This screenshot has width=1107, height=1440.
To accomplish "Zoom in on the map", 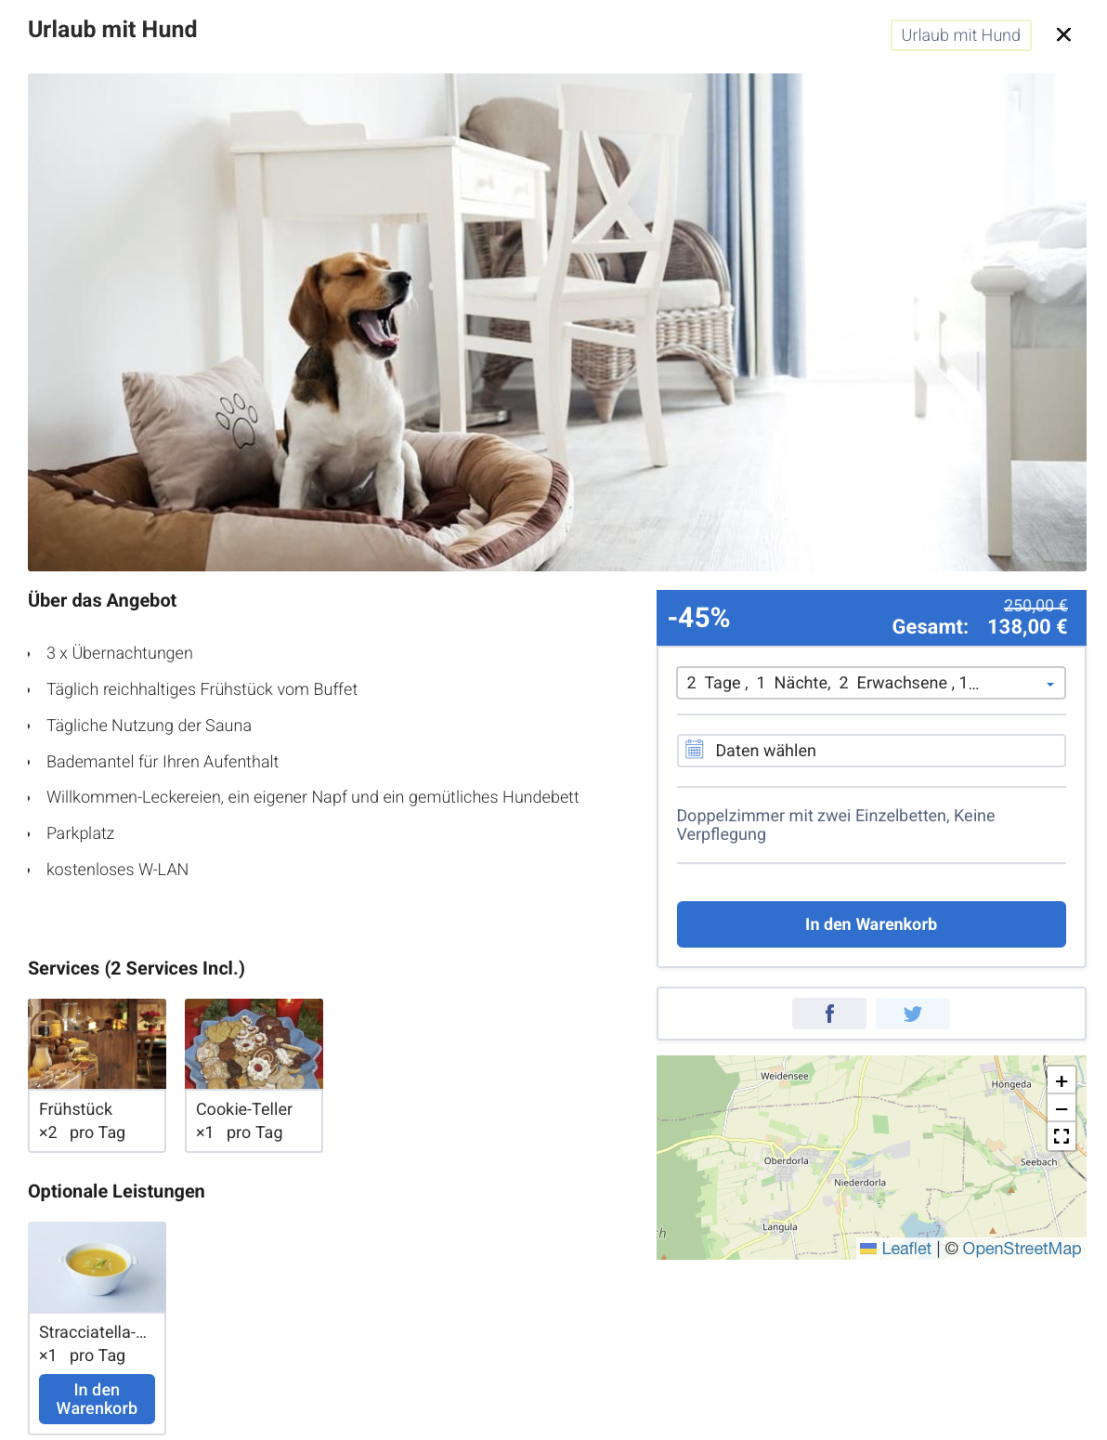I will tap(1061, 1081).
